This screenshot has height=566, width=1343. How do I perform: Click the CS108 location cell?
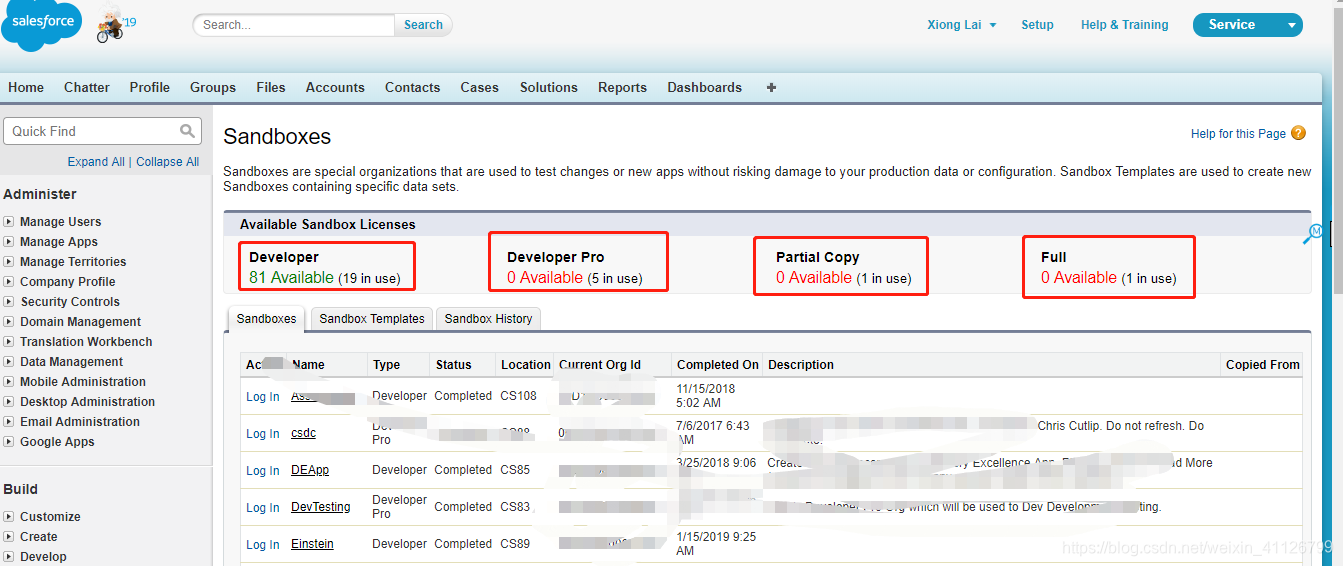coord(519,396)
